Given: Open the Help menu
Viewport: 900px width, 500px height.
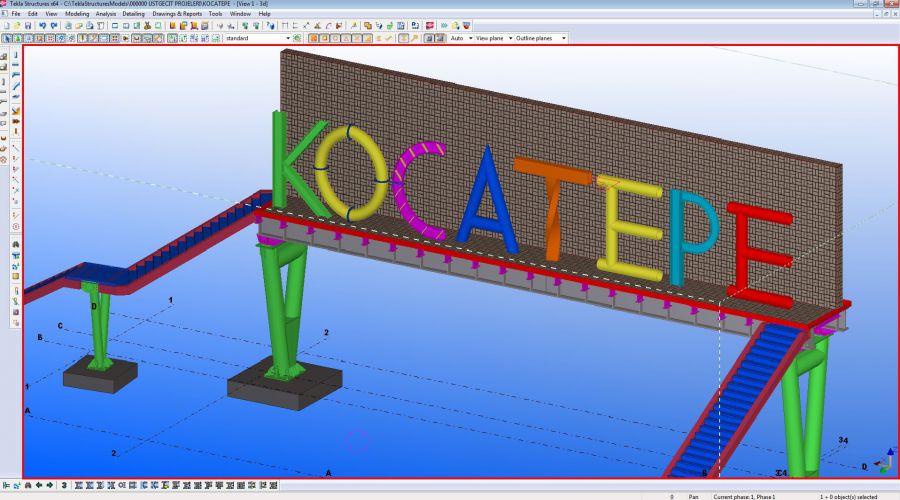Looking at the screenshot, I should pos(264,14).
